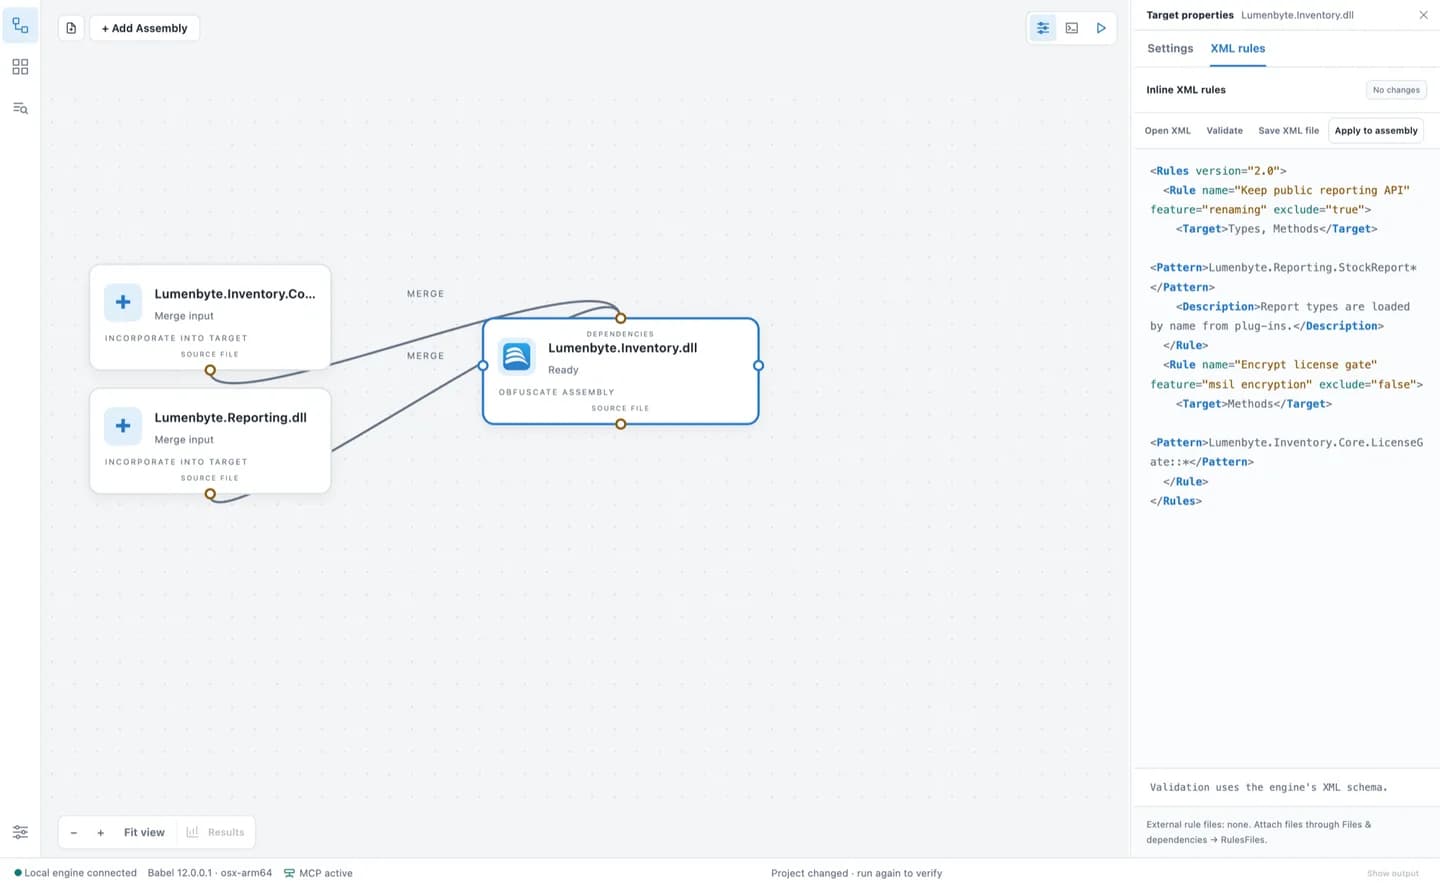This screenshot has height=888, width=1440.
Task: Click the new project file icon
Action: tap(71, 28)
